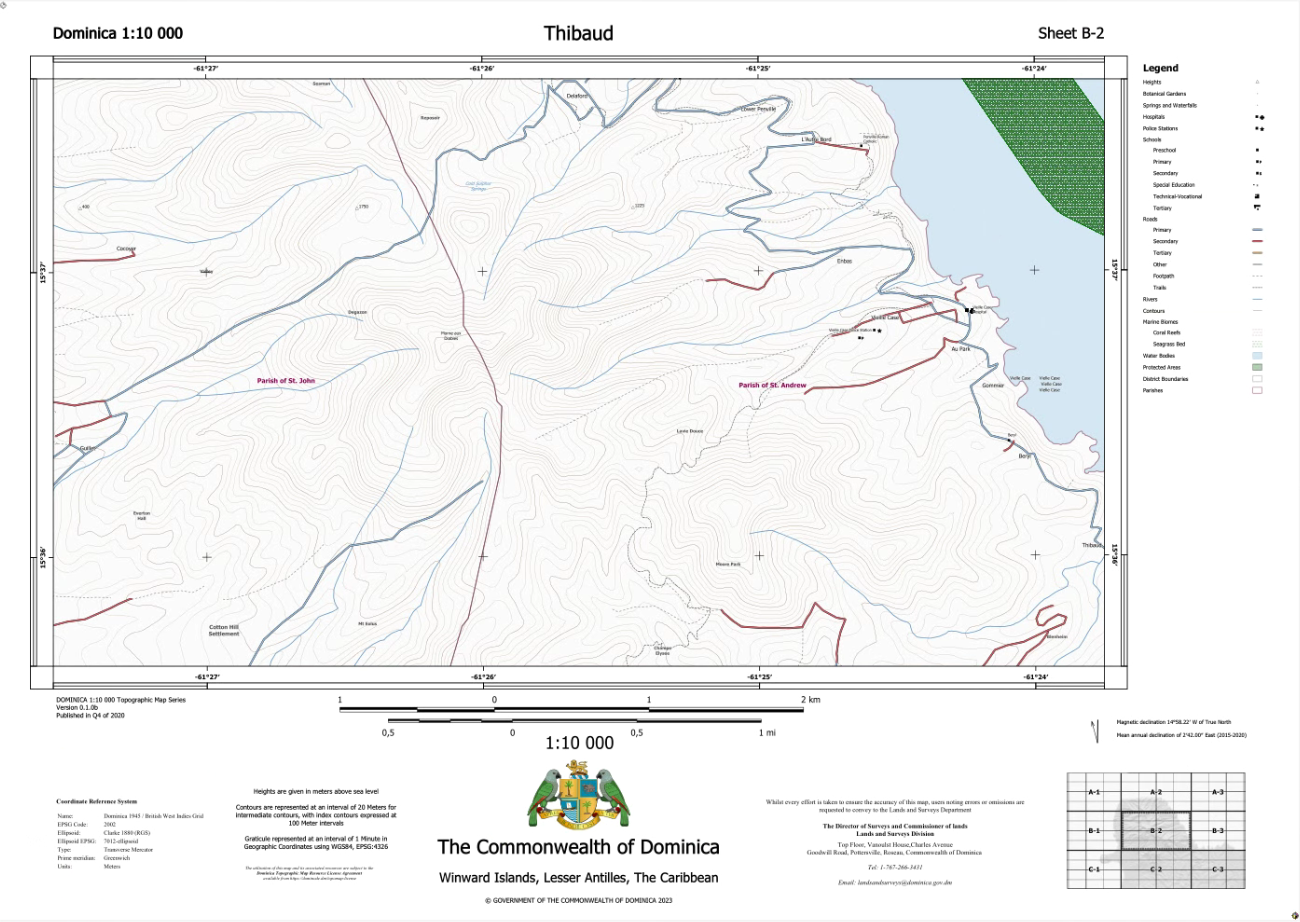The width and height of the screenshot is (1300, 922).
Task: Click the Lower Penville place name
Action: pyautogui.click(x=758, y=107)
